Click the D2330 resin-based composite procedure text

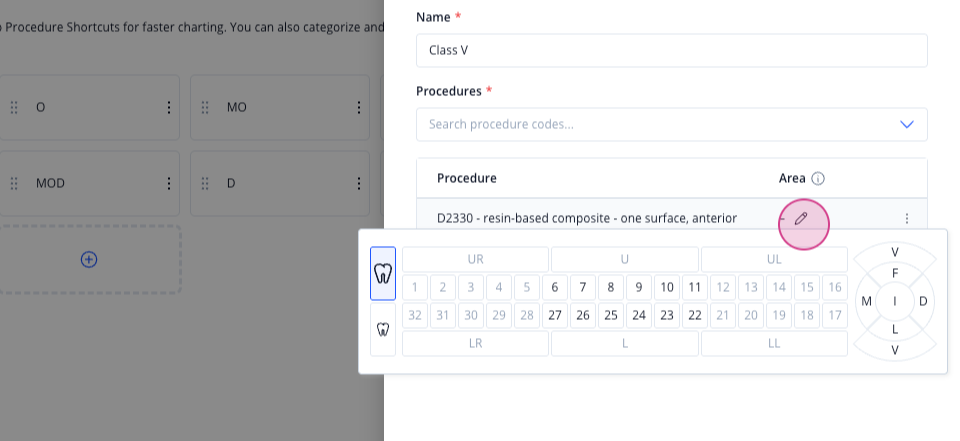click(x=587, y=218)
